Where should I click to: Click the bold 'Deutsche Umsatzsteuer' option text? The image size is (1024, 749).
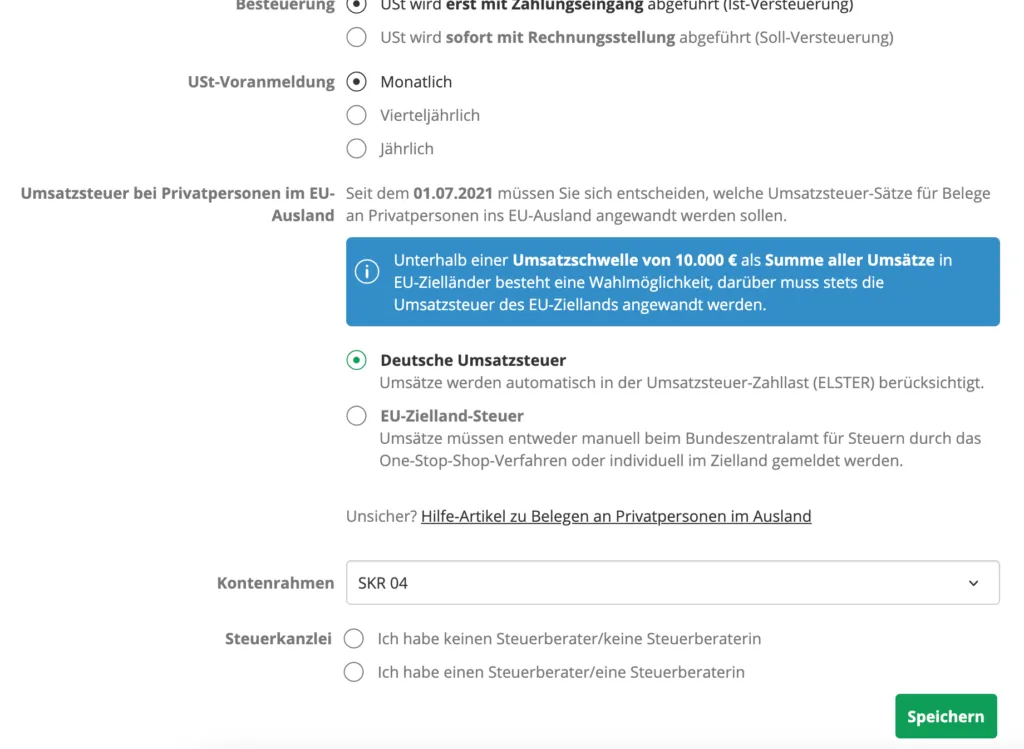pyautogui.click(x=470, y=360)
